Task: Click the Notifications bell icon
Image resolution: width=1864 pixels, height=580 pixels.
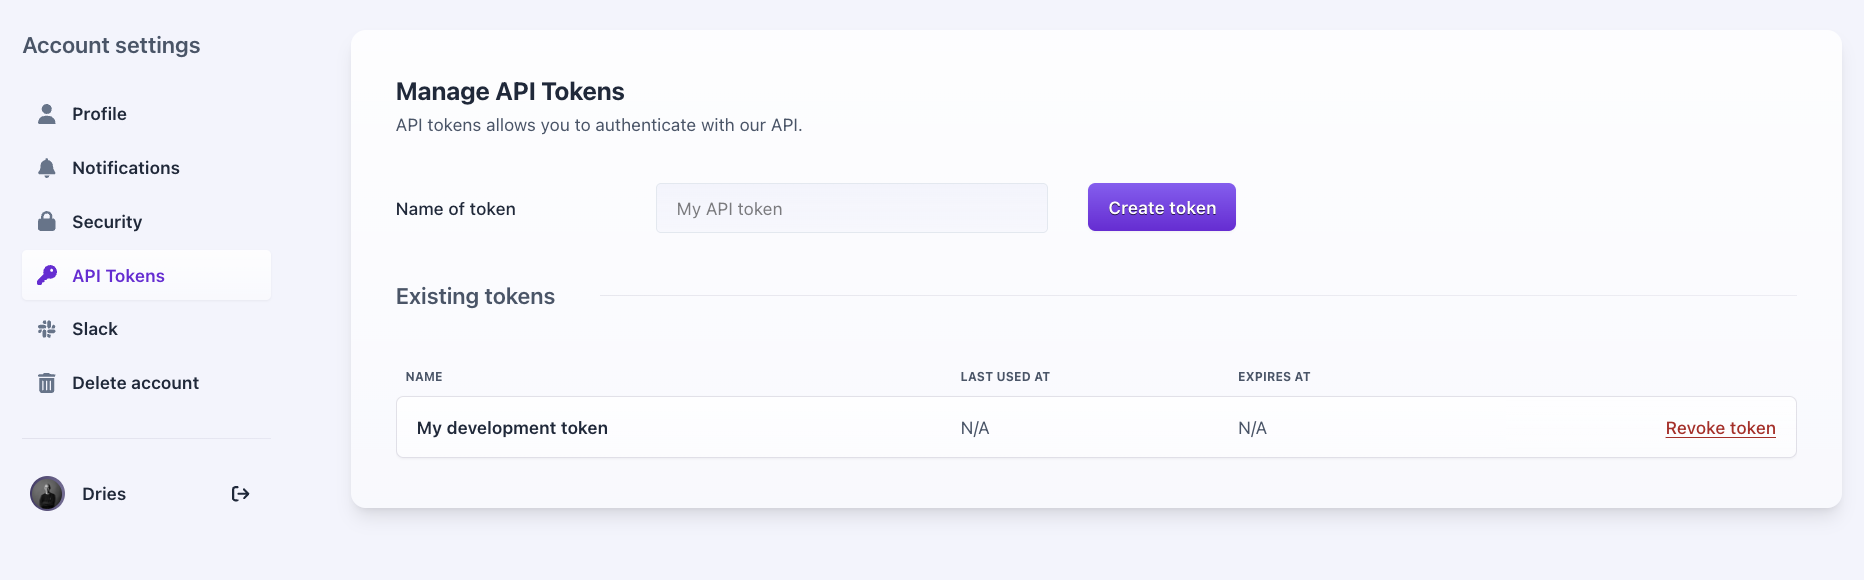Action: click(47, 168)
